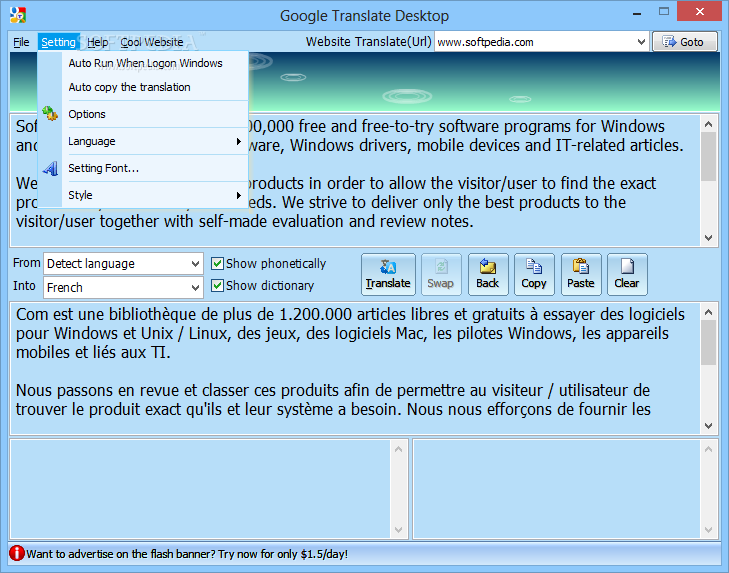This screenshot has height=573, width=729.
Task: Expand the Website Translate URL dropdown arrow
Action: coord(641,42)
